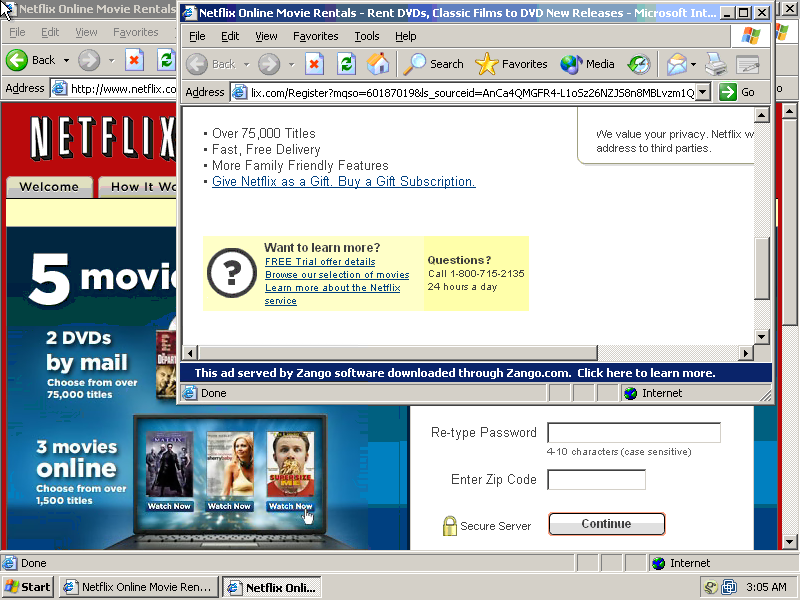Open the Tools menu in the front window
Image resolution: width=800 pixels, height=600 pixels.
[x=367, y=36]
